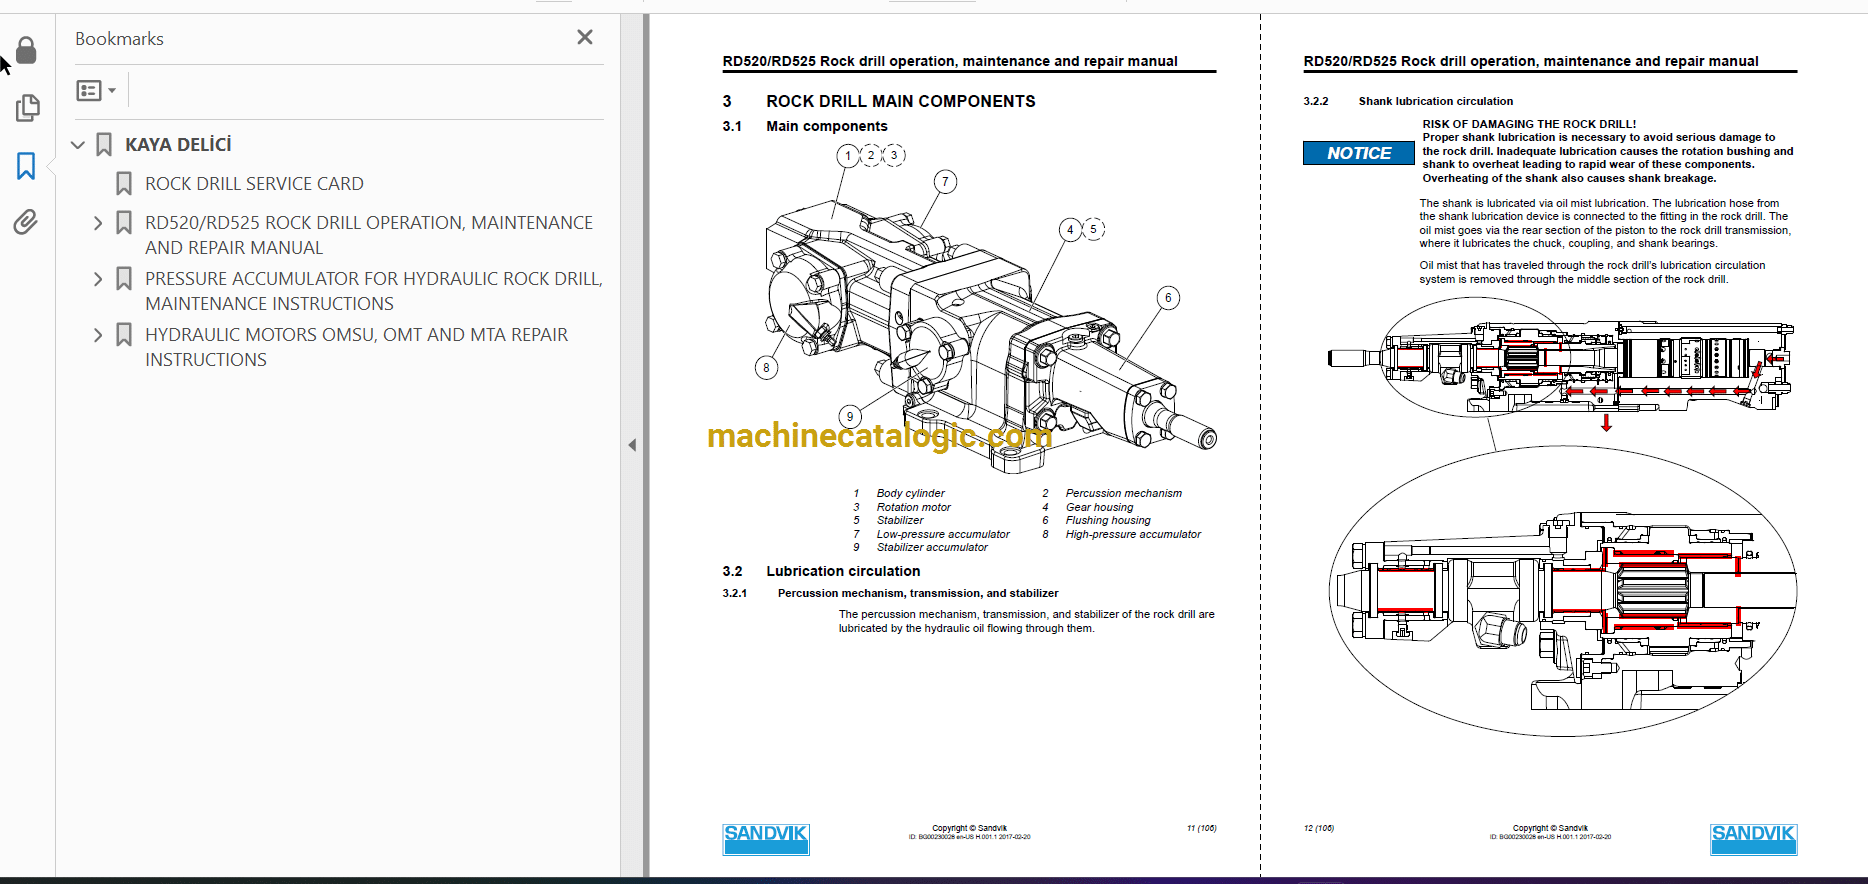
Task: Click the bookmark icon beside Hydraulic Motors OMSU
Action: pos(124,335)
